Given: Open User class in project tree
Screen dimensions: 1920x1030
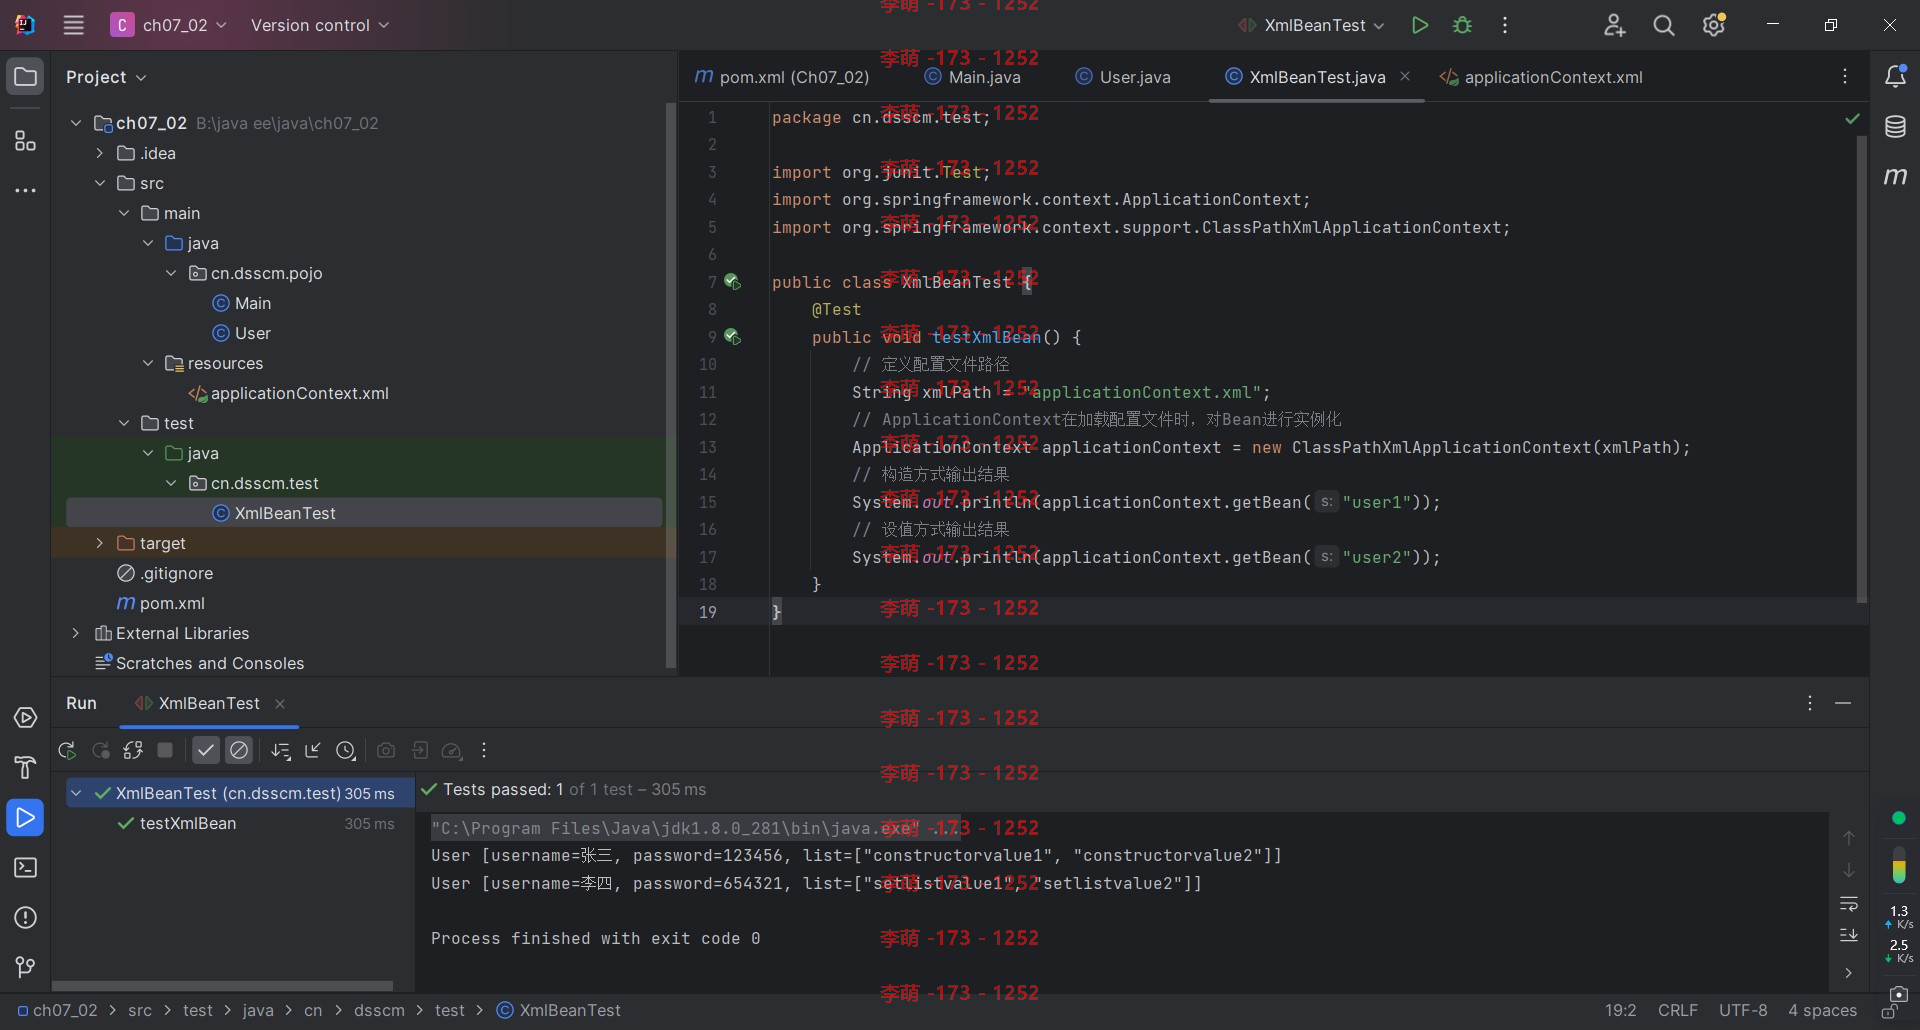Looking at the screenshot, I should 253,333.
